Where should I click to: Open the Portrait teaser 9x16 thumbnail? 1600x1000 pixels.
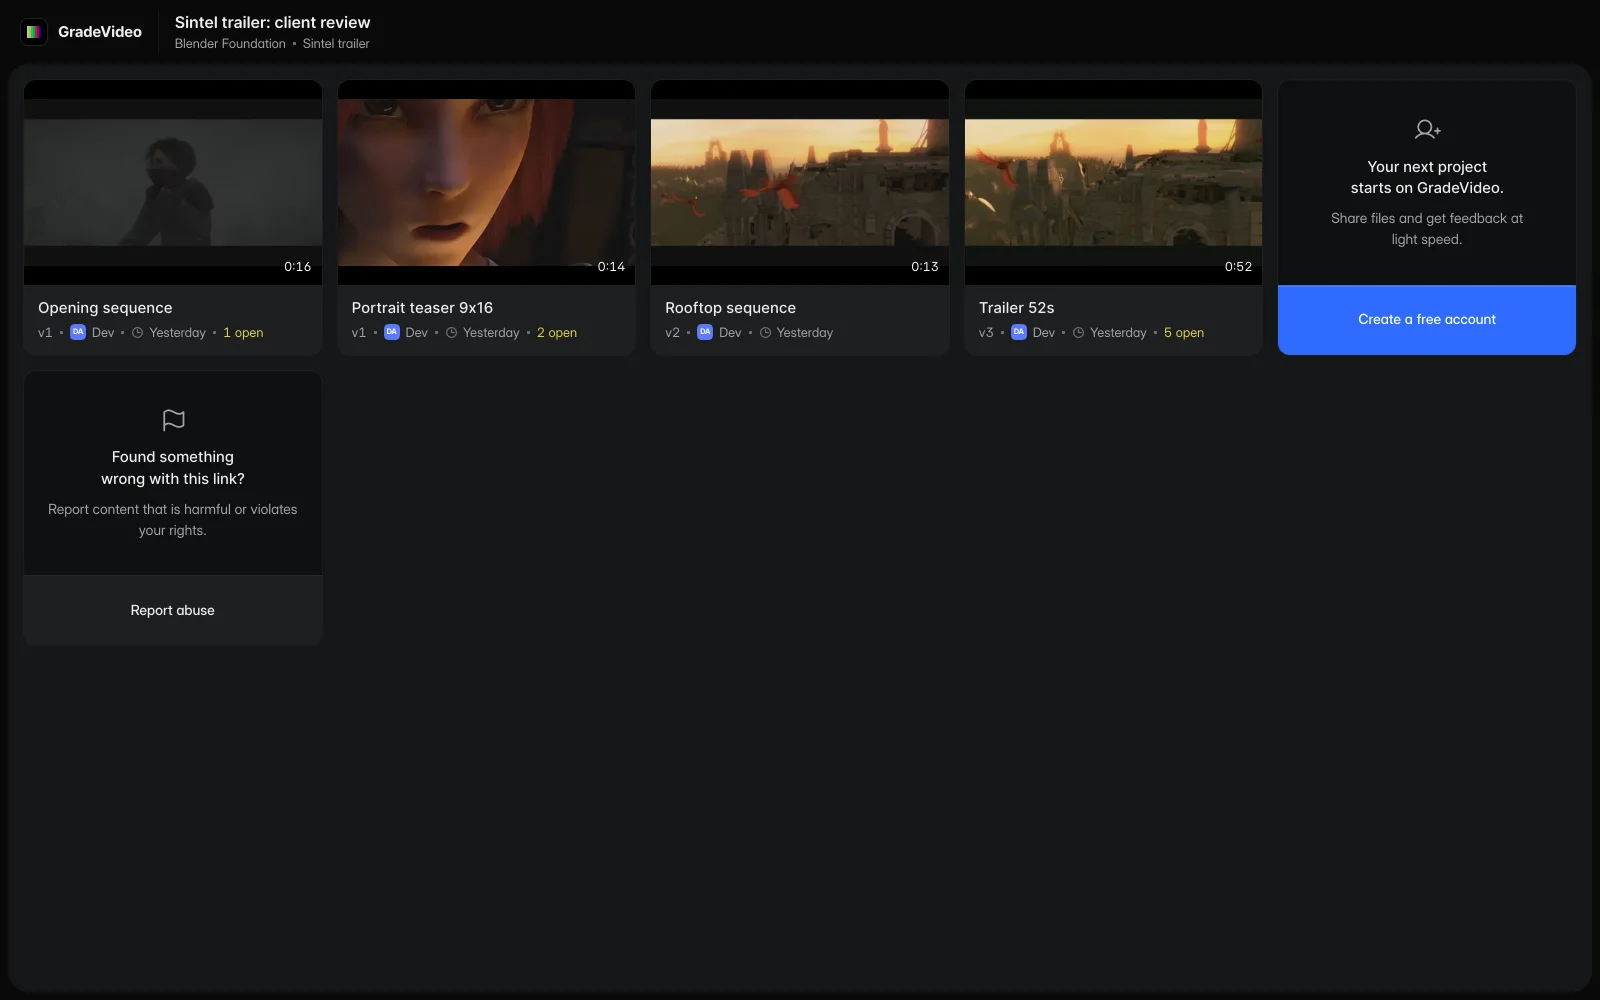(x=486, y=182)
